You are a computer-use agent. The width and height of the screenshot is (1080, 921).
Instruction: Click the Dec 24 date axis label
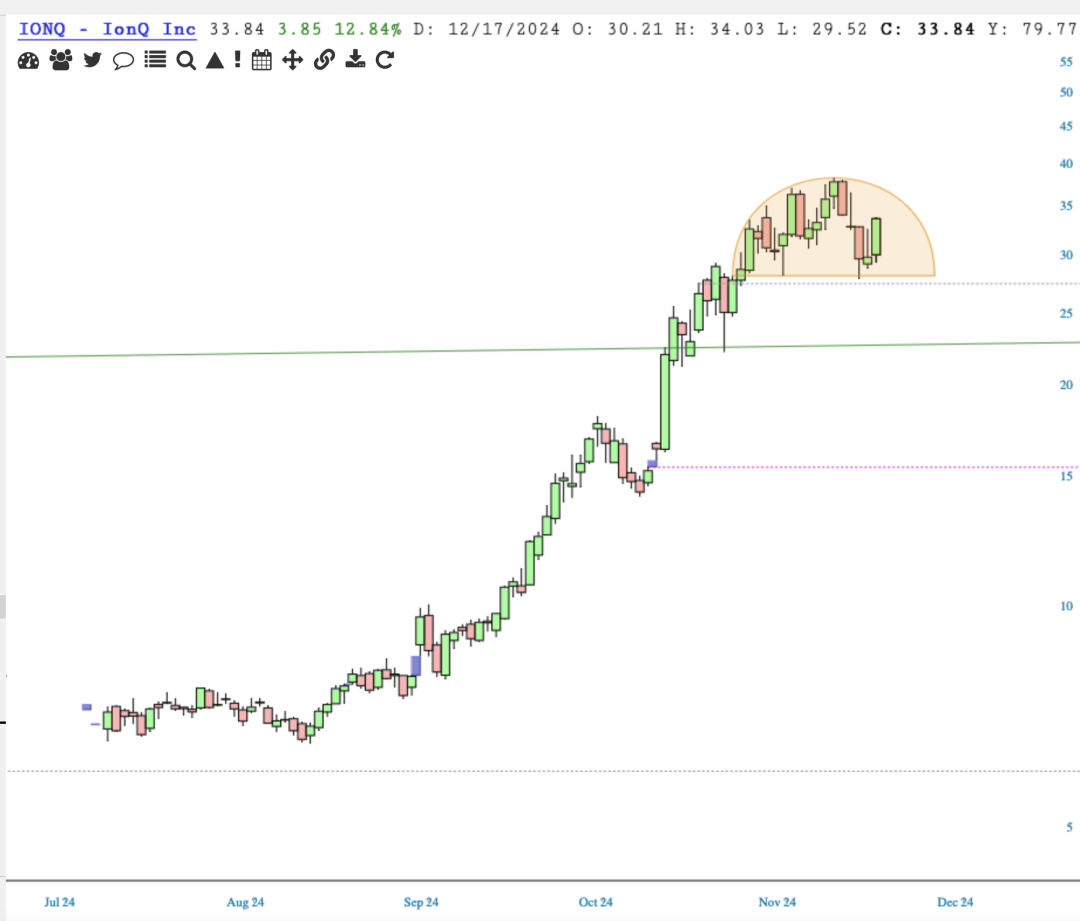[x=955, y=902]
